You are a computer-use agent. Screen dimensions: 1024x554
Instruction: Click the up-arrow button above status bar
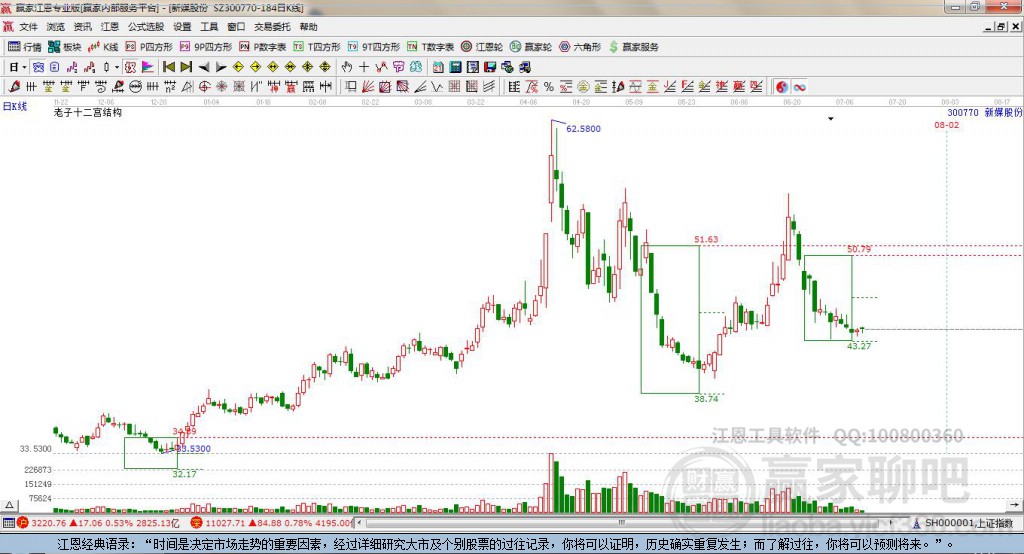pos(9,505)
